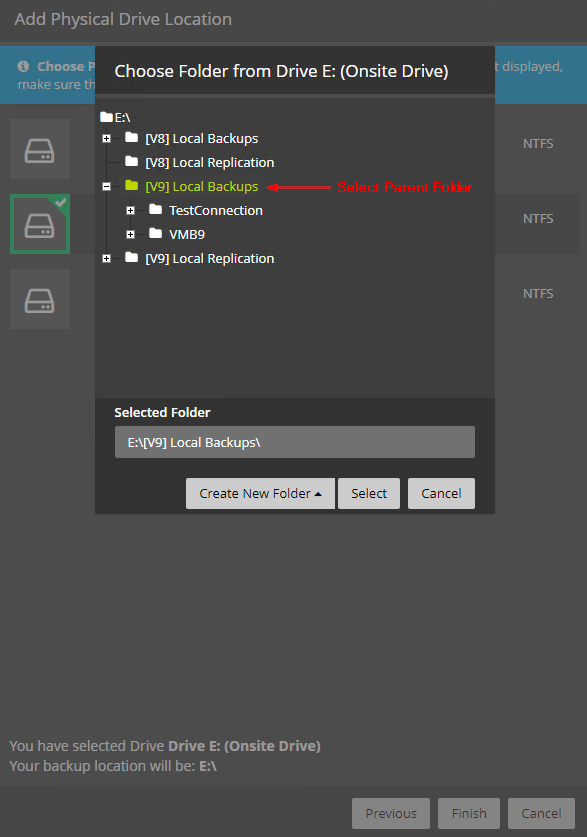Click the TestConnection folder icon
587x837 pixels.
[155, 209]
